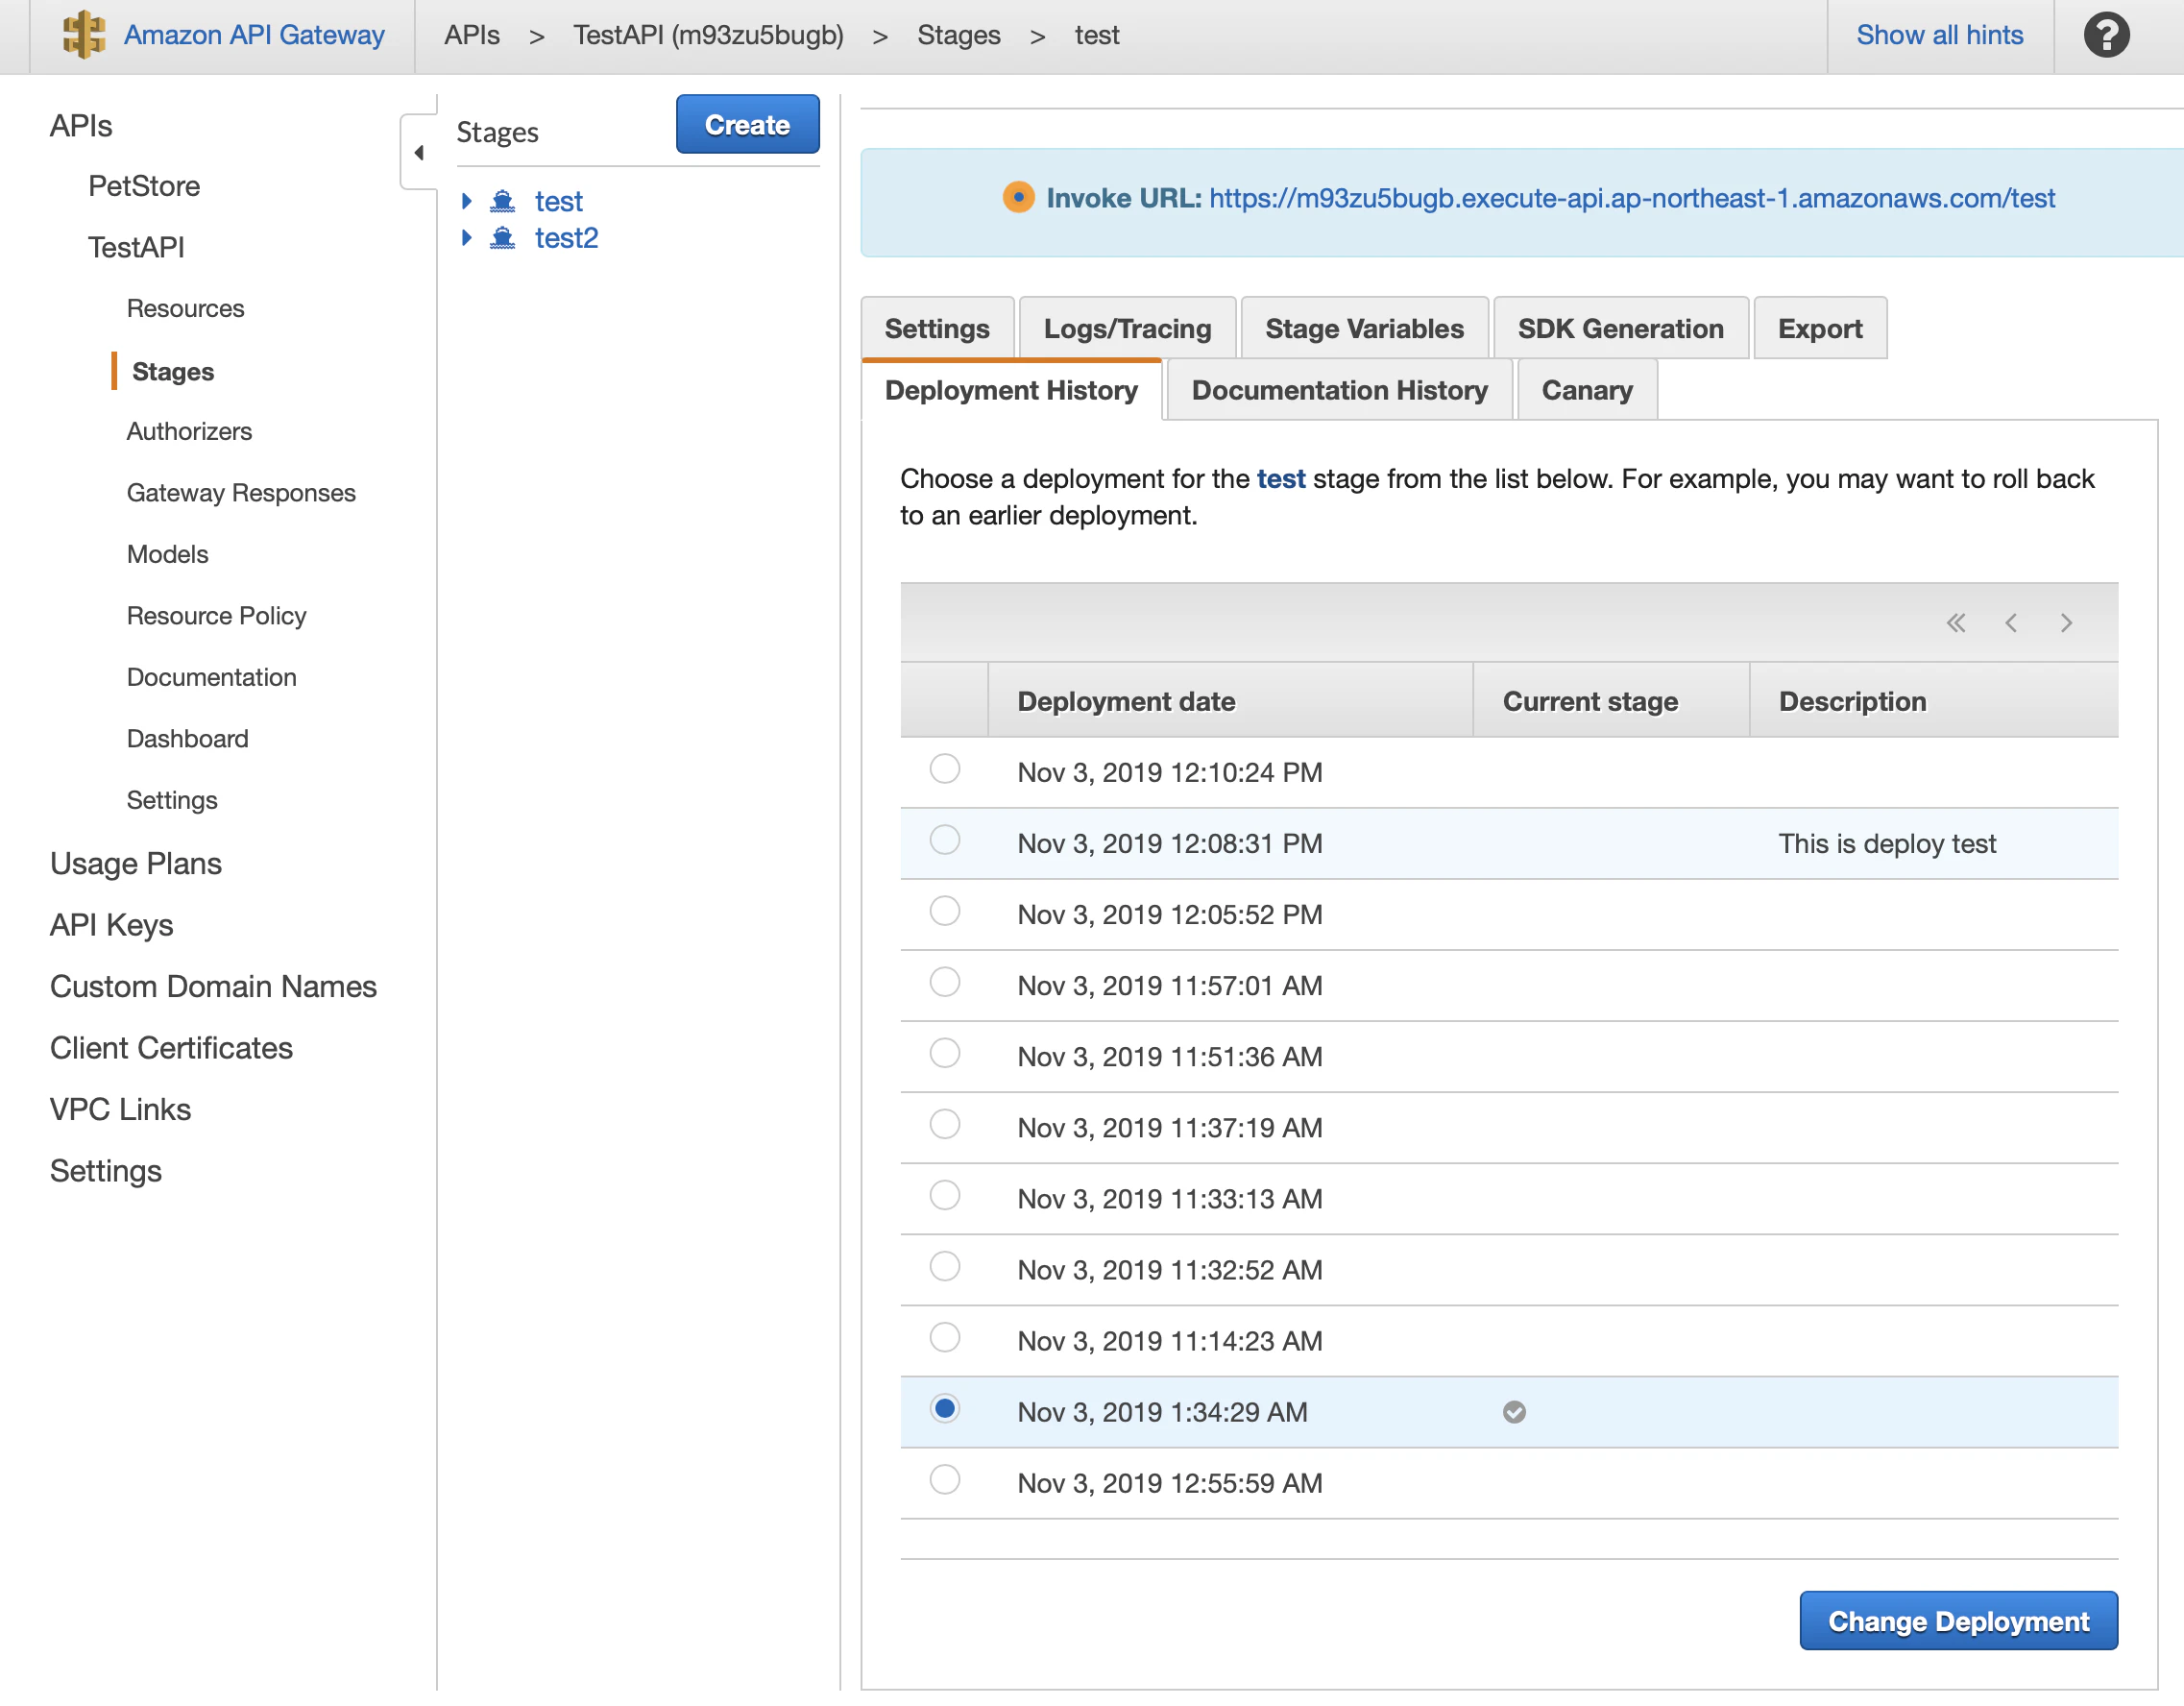The width and height of the screenshot is (2184, 1706).
Task: Open PetStore API in sidebar
Action: tap(144, 186)
